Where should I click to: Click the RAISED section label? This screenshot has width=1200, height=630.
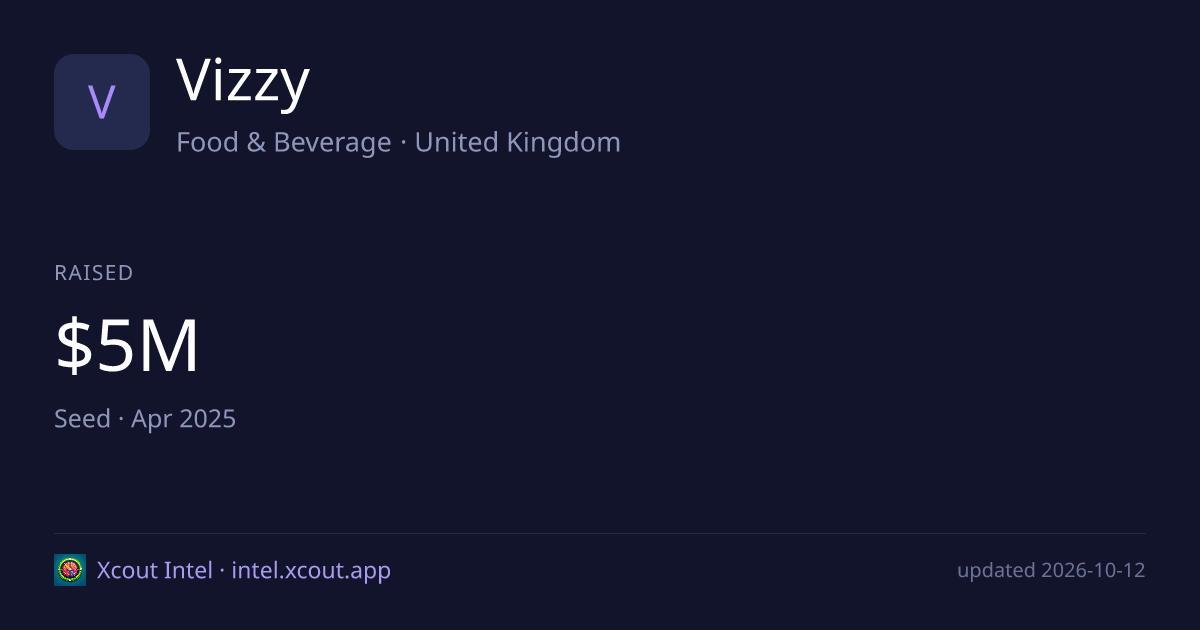pyautogui.click(x=94, y=273)
